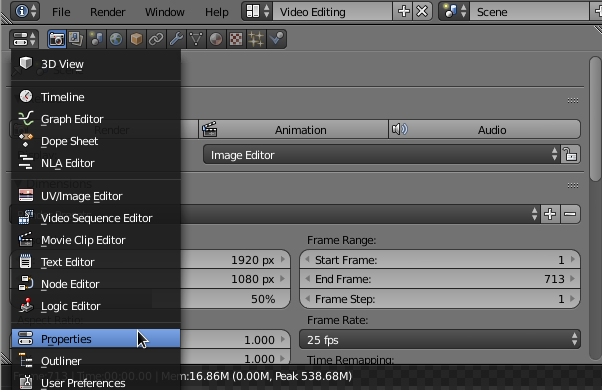Switch editor to NLA Editor
Viewport: 602px width, 390px height.
[x=96, y=163]
